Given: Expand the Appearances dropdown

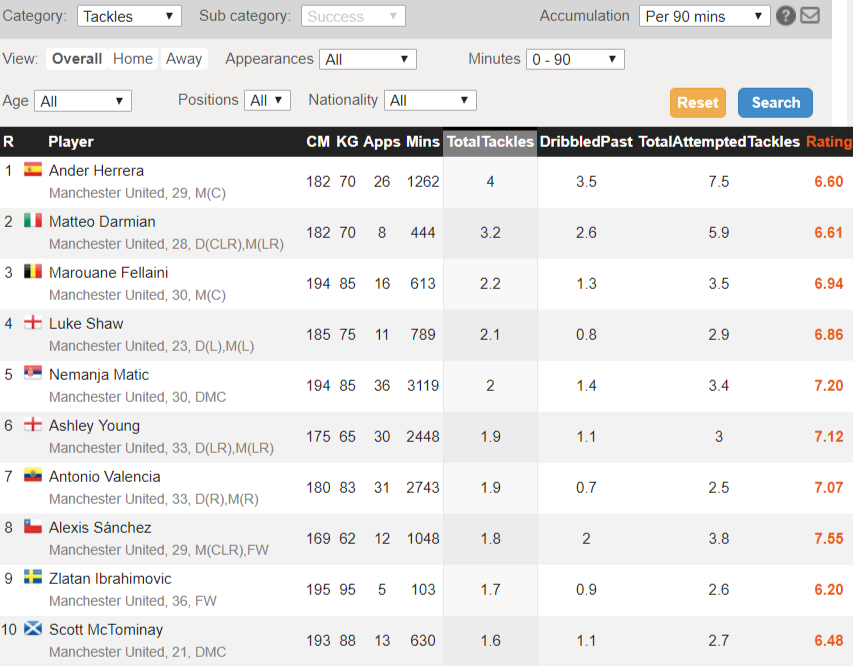Looking at the screenshot, I should [368, 59].
